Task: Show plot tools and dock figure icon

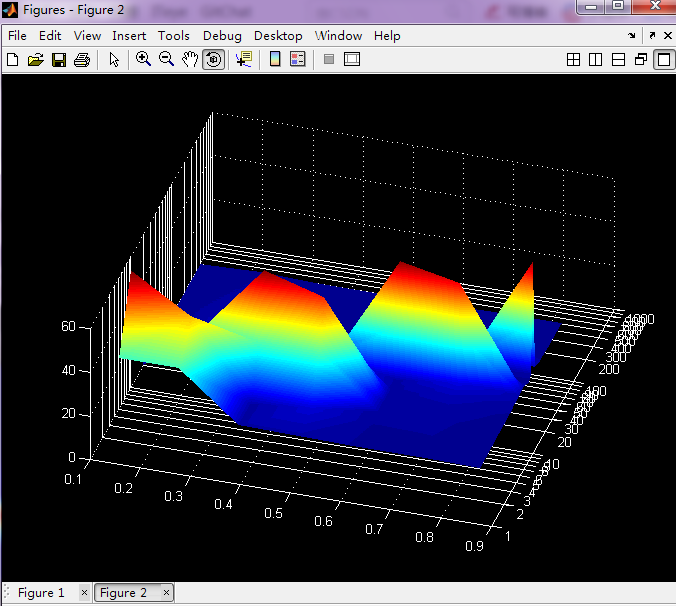Action: pos(352,59)
